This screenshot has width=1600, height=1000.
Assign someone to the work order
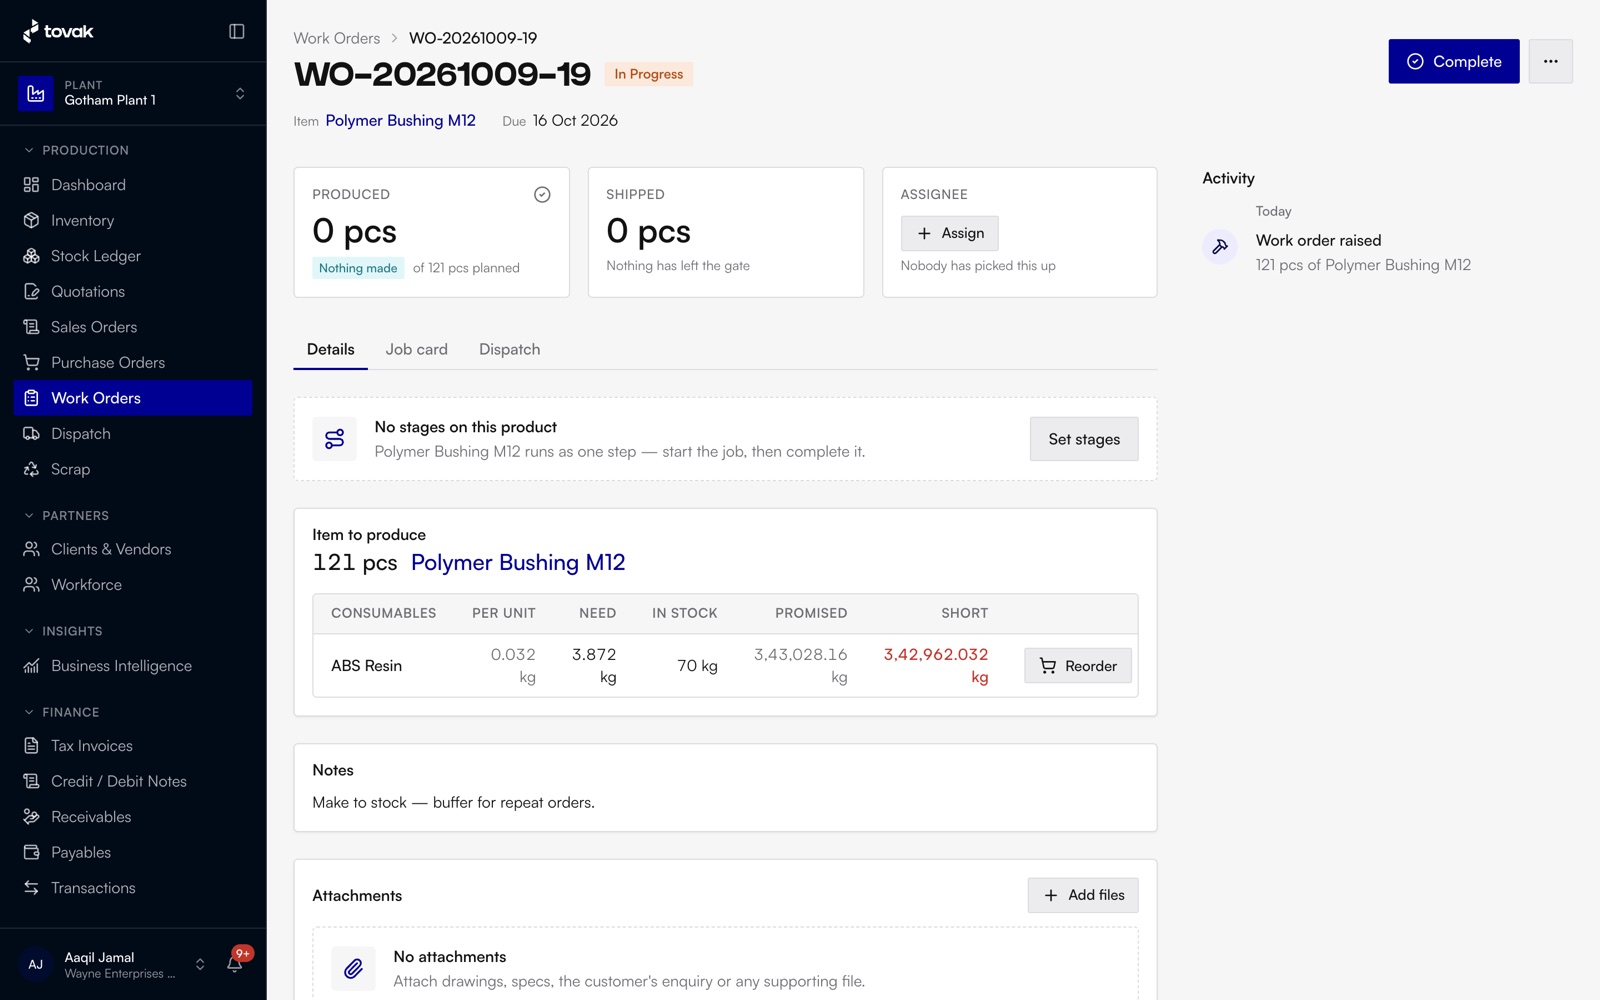click(949, 233)
